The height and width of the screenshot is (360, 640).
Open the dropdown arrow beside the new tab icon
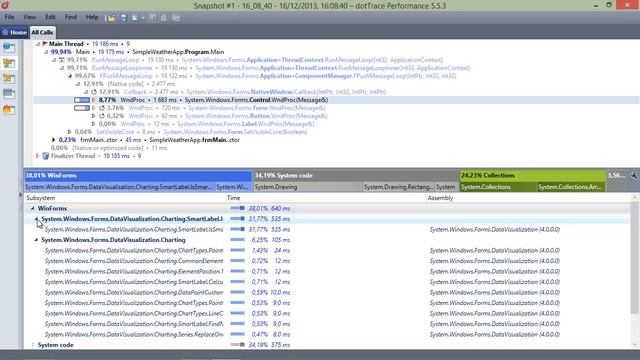click(x=143, y=18)
